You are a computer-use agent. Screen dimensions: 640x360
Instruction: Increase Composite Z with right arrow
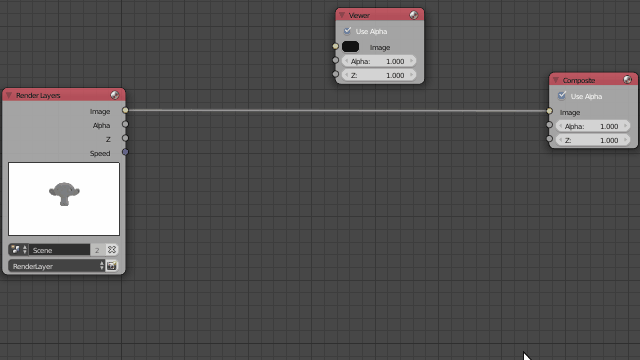click(625, 140)
